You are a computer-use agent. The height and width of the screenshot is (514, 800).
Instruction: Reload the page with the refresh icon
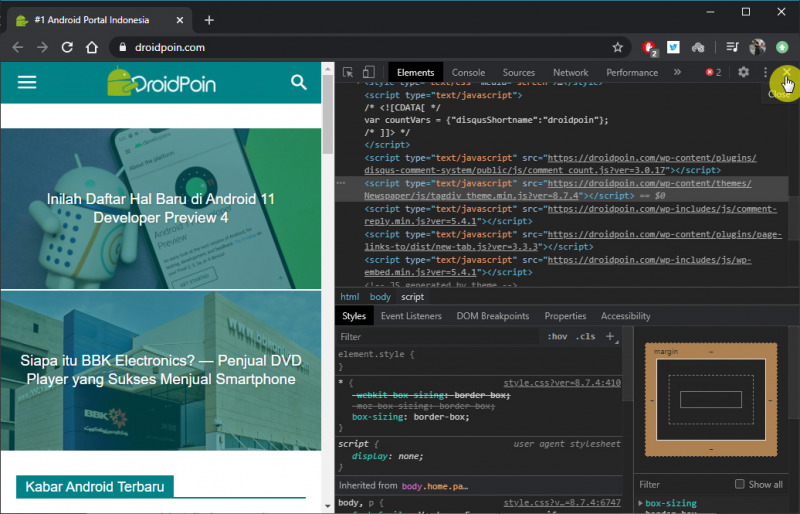[x=67, y=47]
